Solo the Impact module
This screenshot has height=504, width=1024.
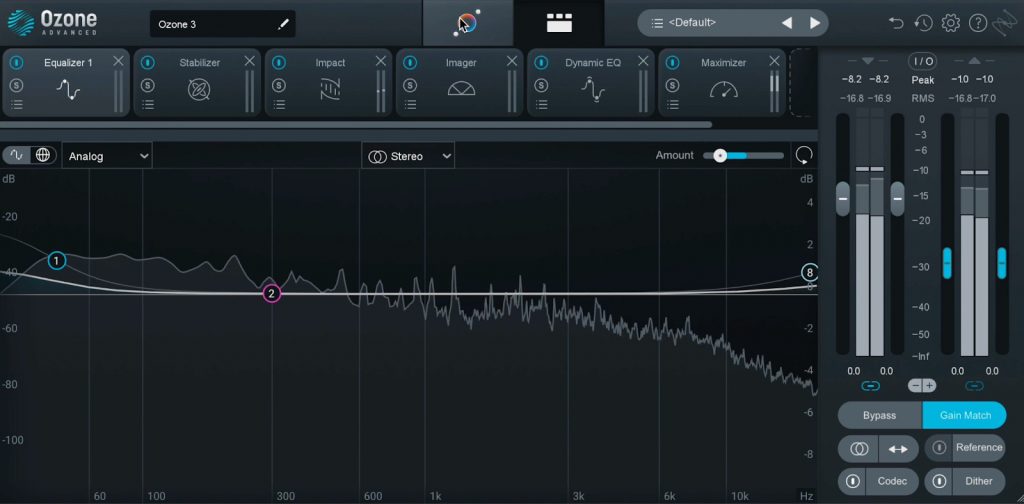280,86
